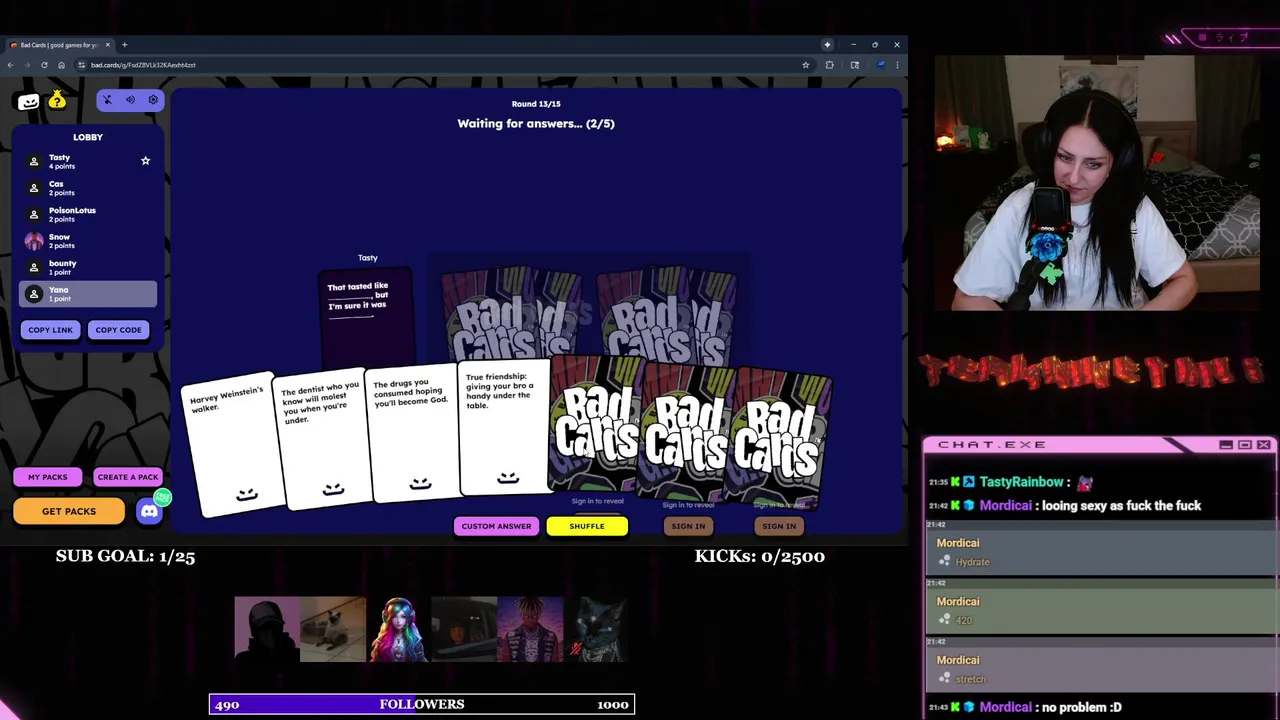Open the browser profile avatar

click(x=881, y=65)
